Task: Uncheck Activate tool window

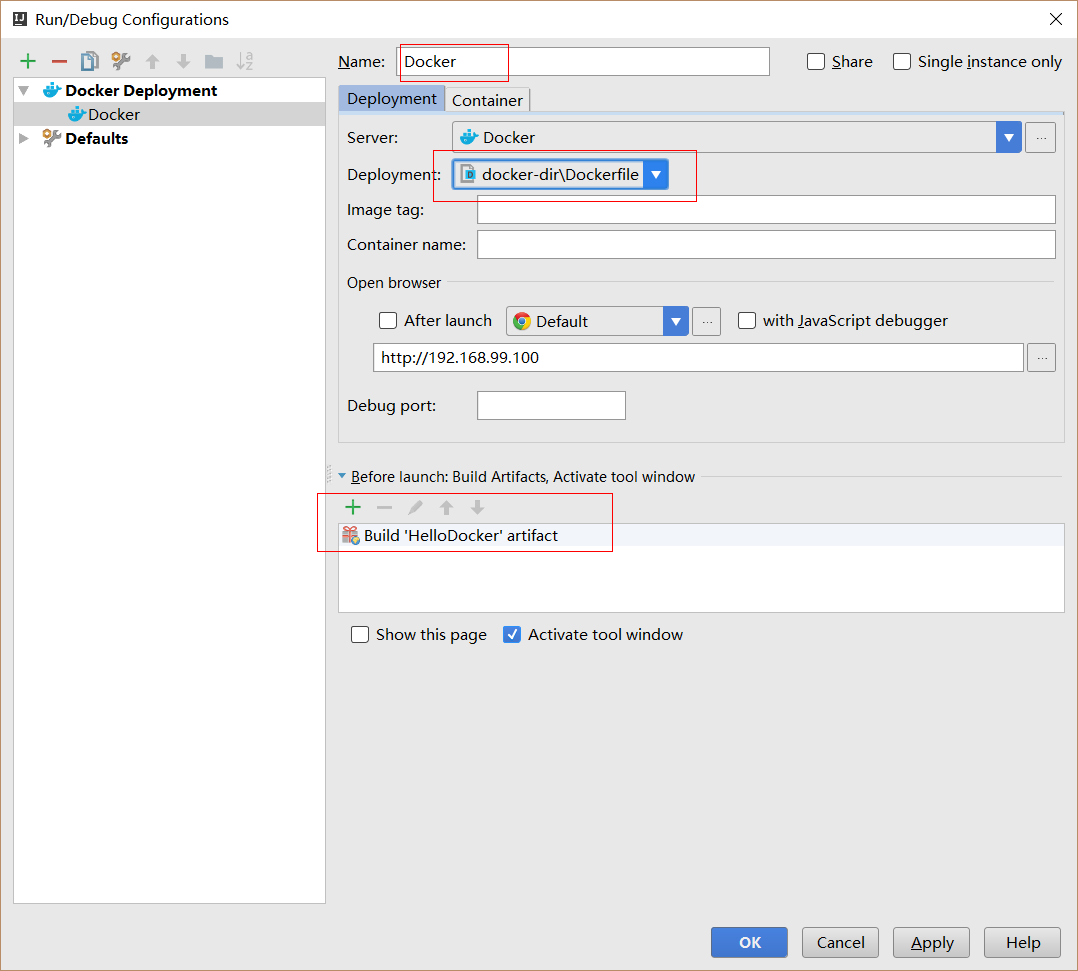Action: click(x=512, y=634)
